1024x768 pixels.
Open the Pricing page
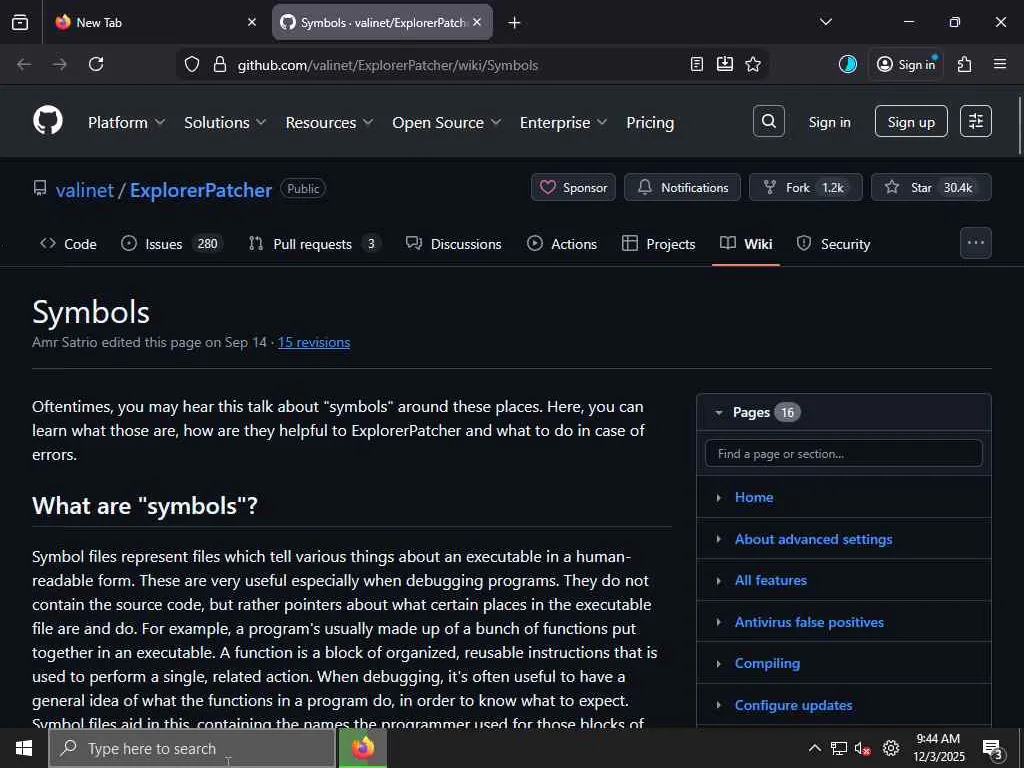650,122
